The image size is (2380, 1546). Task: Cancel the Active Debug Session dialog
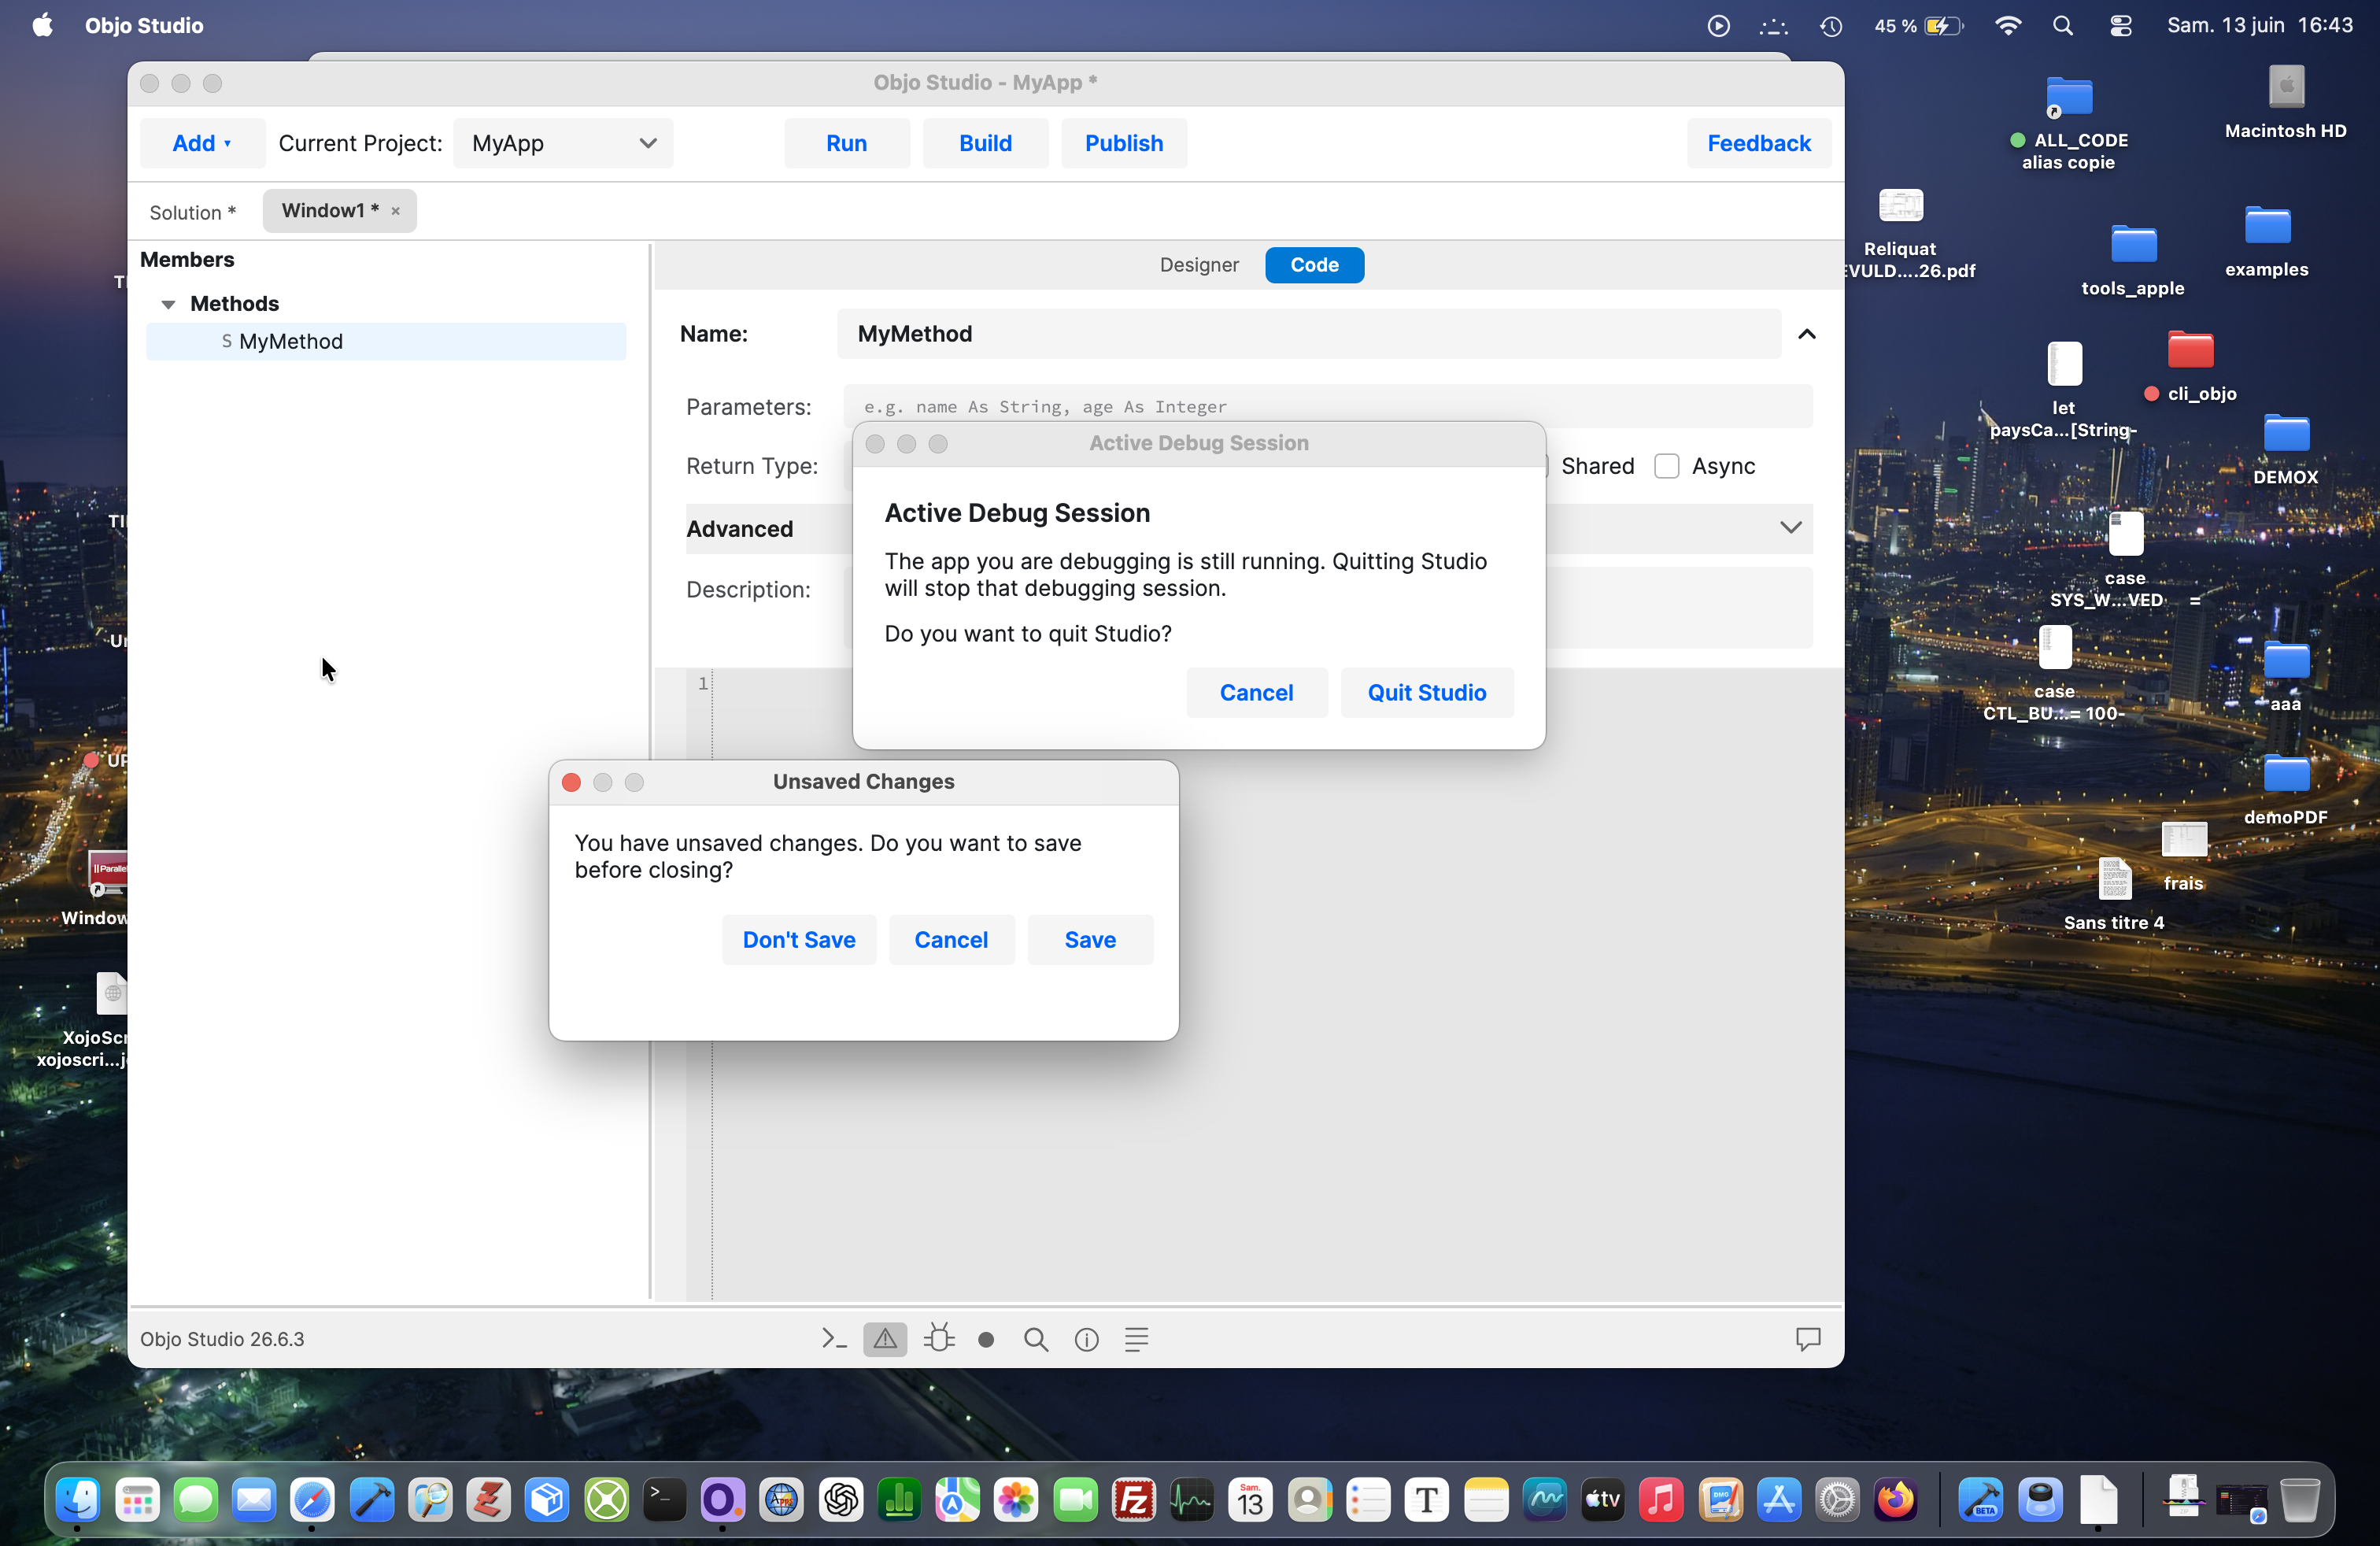[1256, 693]
